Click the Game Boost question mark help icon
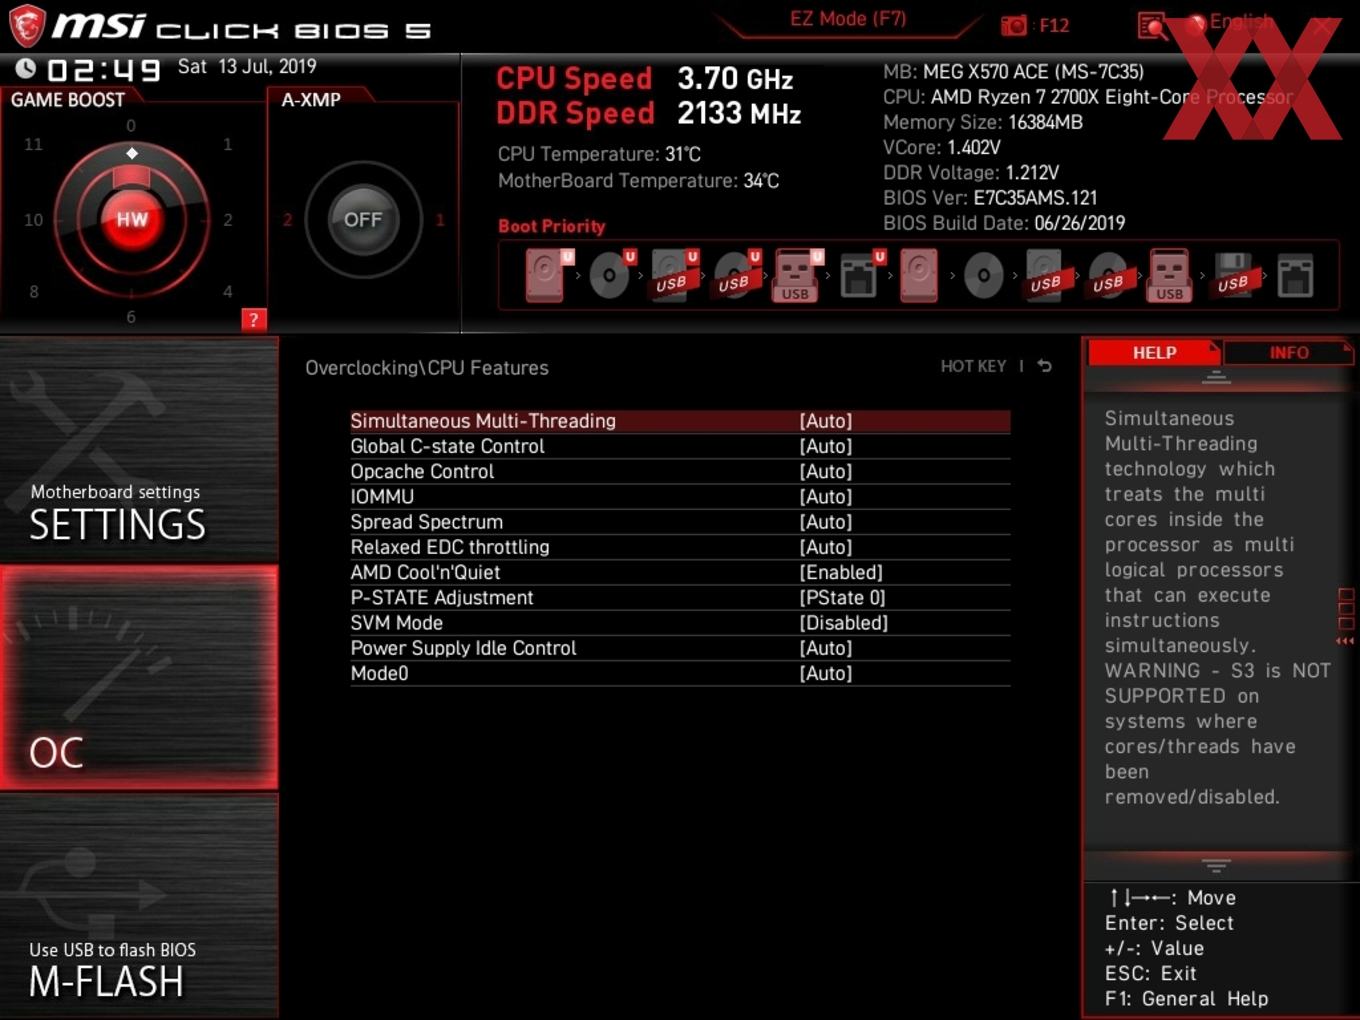The image size is (1360, 1020). pyautogui.click(x=253, y=319)
